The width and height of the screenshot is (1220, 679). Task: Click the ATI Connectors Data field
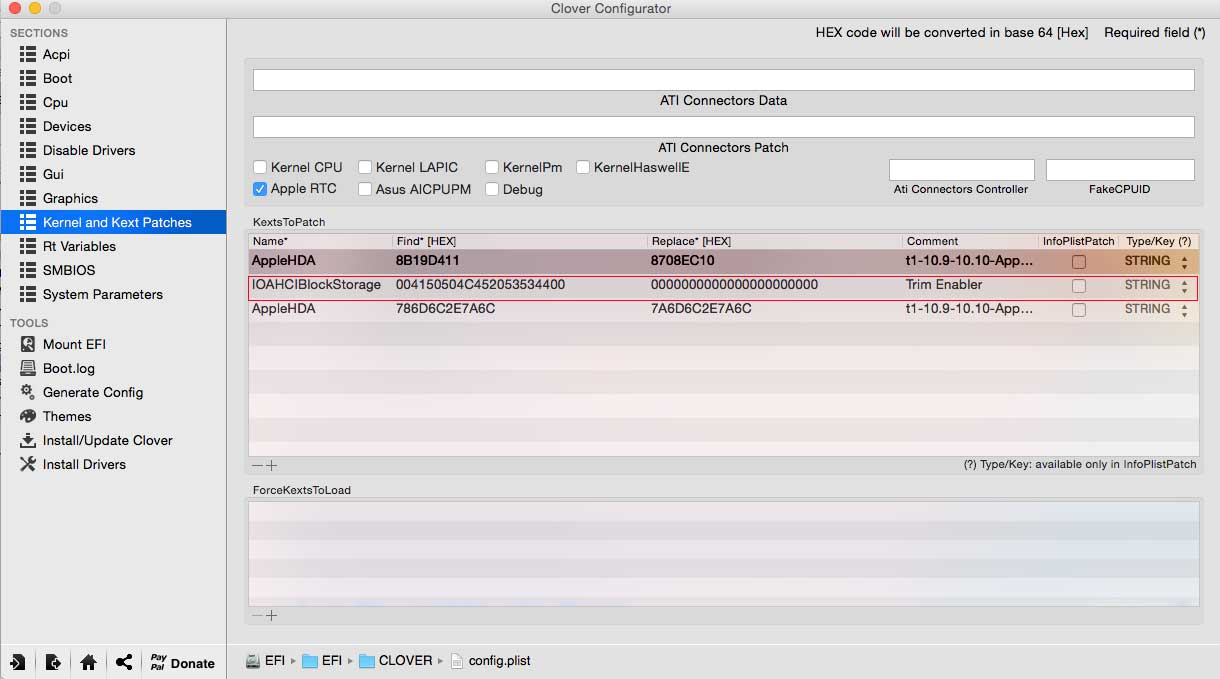coord(723,80)
